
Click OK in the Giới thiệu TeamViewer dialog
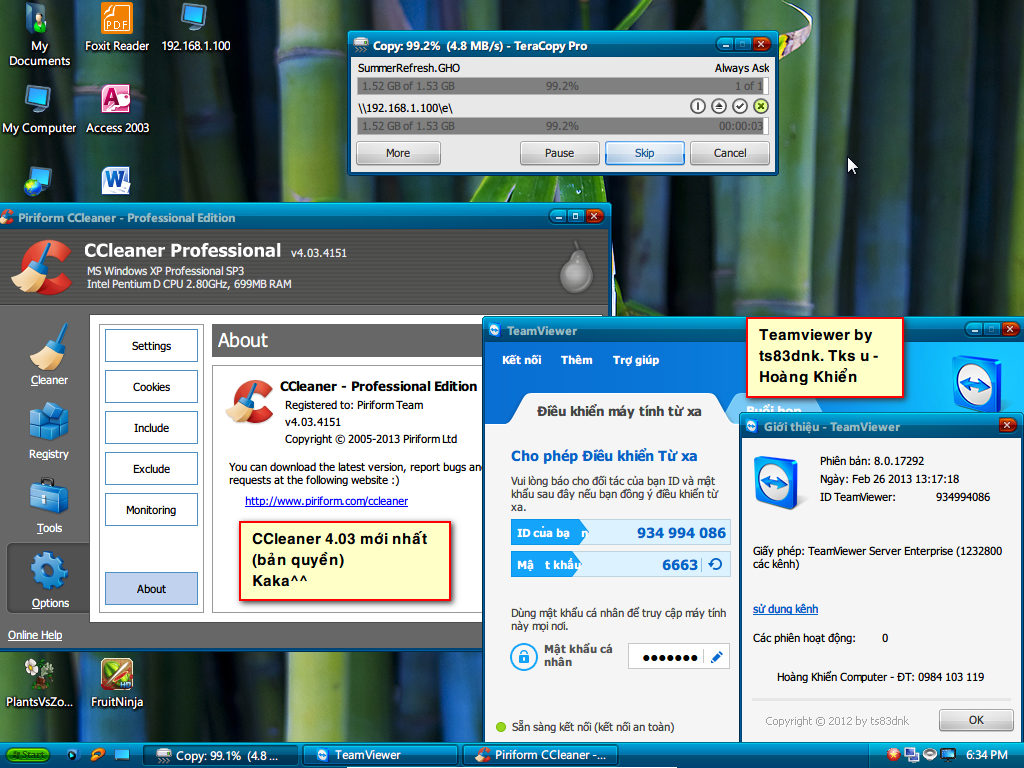(x=976, y=720)
